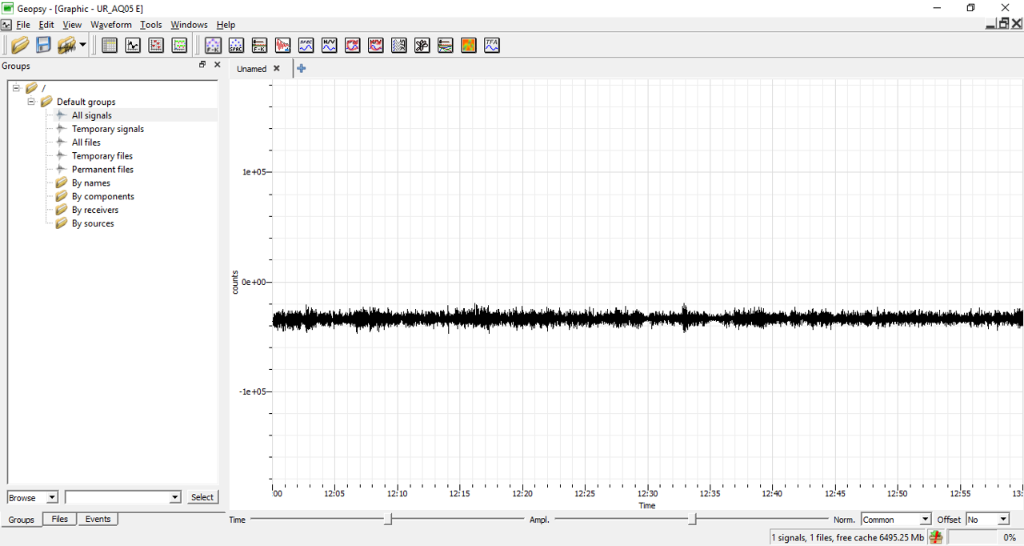Select By components in the groups tree
The height and width of the screenshot is (546, 1024).
coord(102,197)
